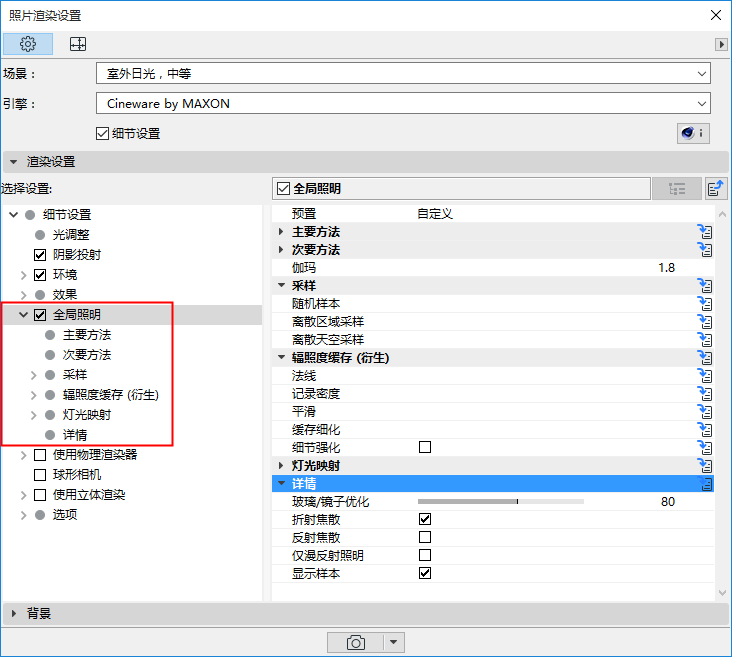Enable 仅漫反射照明 checkbox
This screenshot has height=657, width=732.
(x=425, y=555)
